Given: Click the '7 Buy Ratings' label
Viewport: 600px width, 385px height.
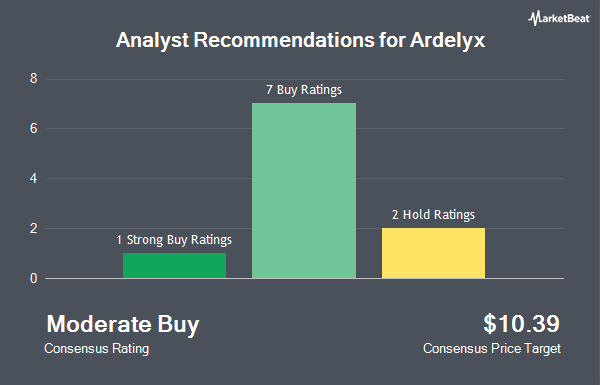Looking at the screenshot, I should click(304, 90).
